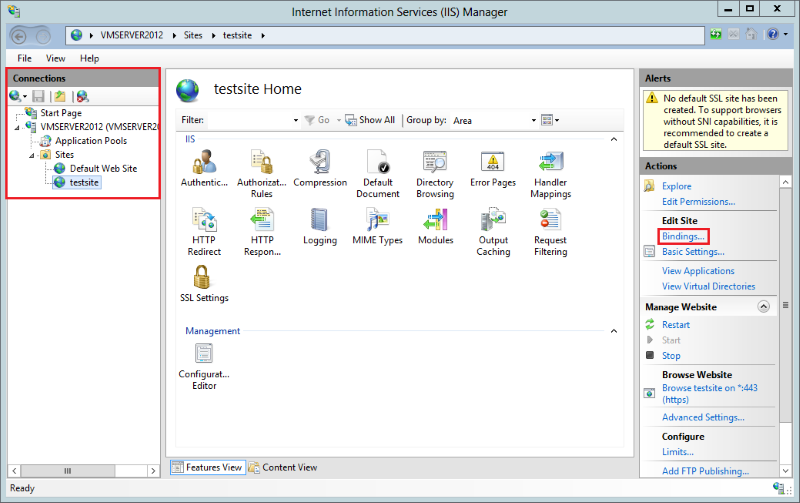Click View Applications link
The height and width of the screenshot is (503, 800).
pos(698,271)
